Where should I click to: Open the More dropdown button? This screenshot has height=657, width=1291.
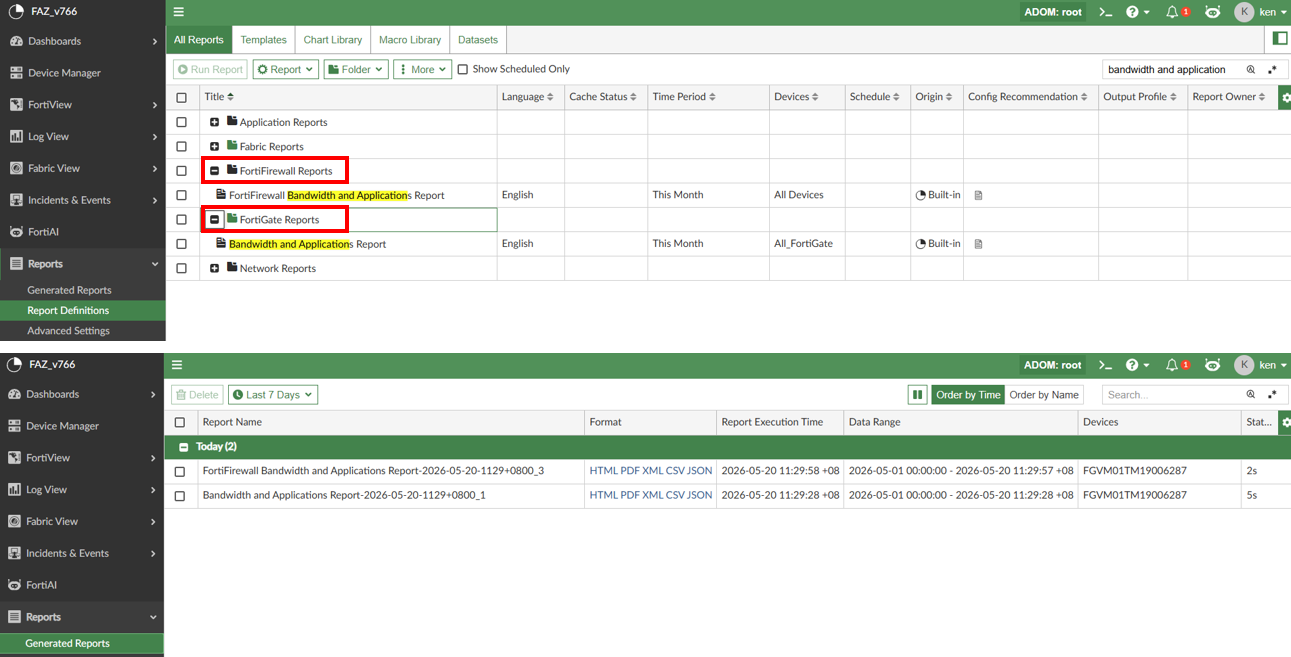point(422,69)
